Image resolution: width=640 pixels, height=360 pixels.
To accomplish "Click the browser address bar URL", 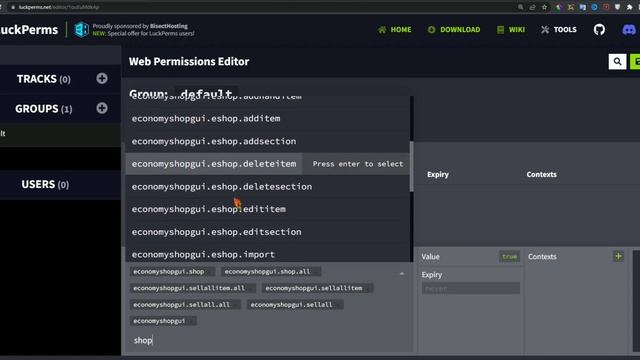I will tap(59, 7).
